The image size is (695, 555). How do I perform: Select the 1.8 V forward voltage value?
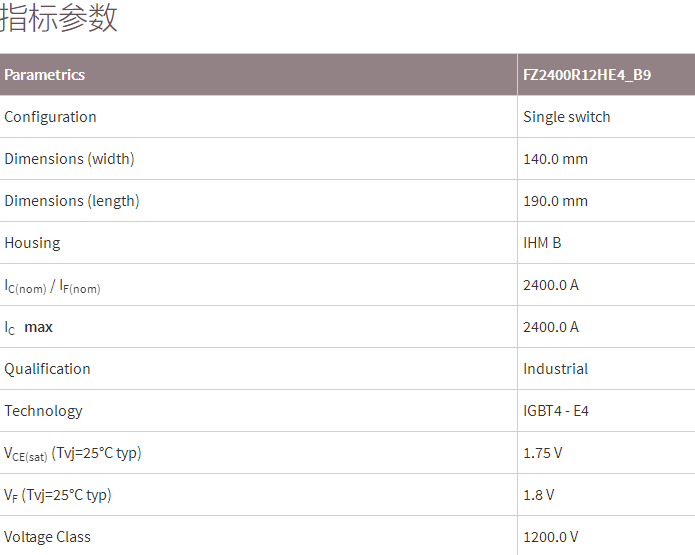pos(538,495)
